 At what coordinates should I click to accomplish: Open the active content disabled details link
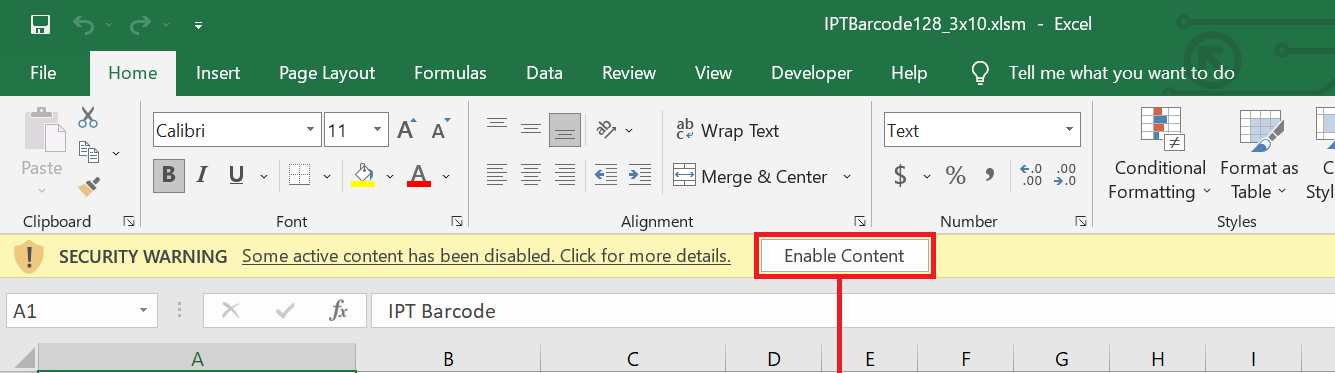[486, 256]
